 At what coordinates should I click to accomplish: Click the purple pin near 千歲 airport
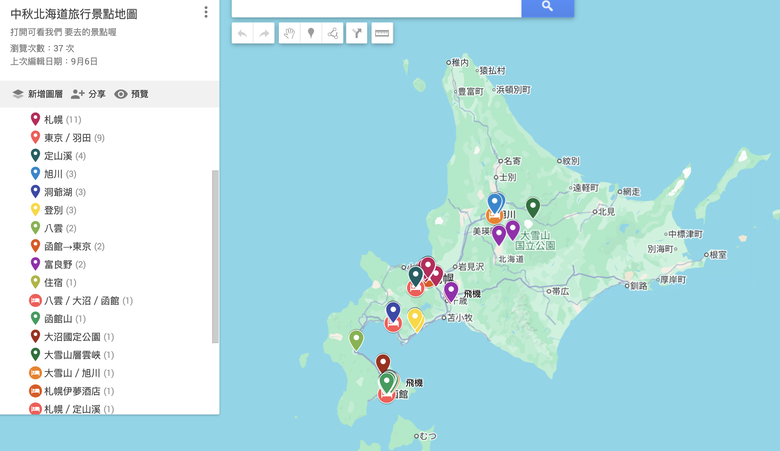pos(451,291)
